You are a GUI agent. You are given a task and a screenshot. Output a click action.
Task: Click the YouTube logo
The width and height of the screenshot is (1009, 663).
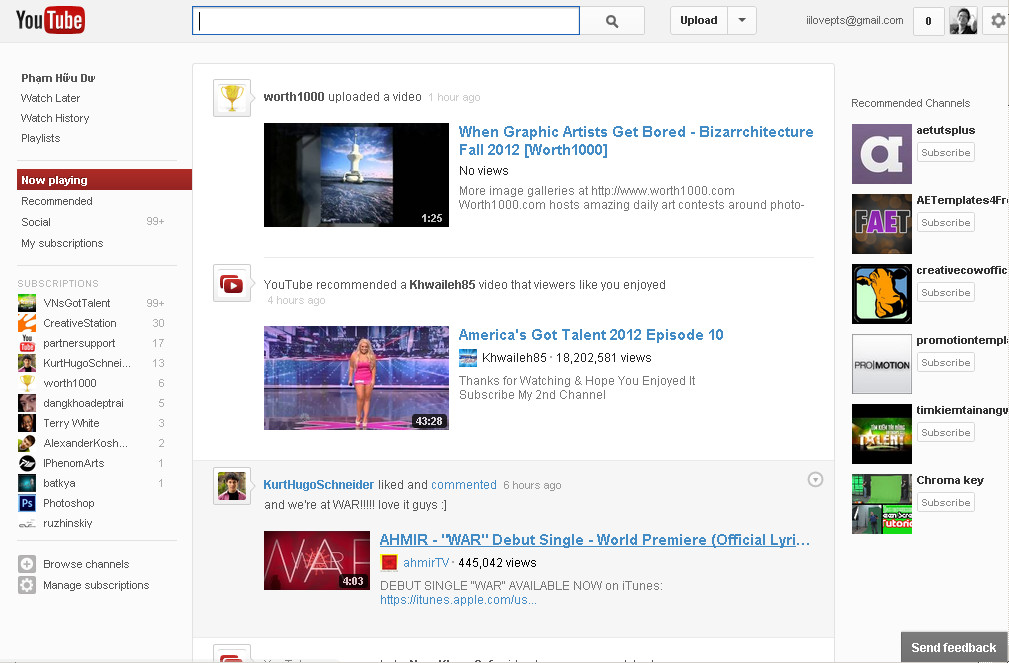(x=50, y=20)
